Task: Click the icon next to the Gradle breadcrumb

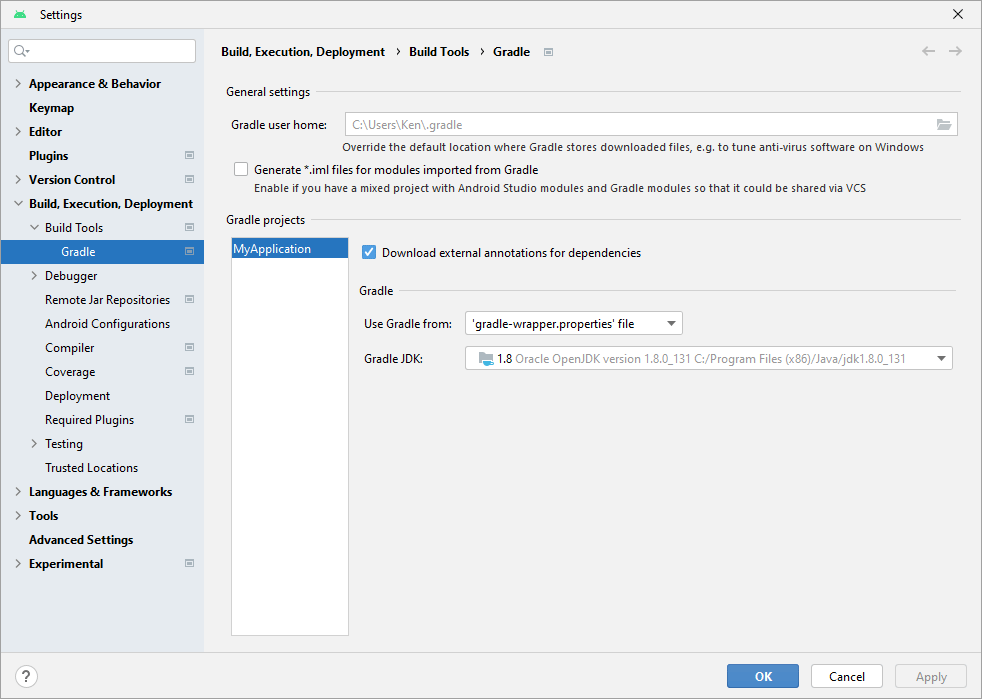Action: pos(548,51)
